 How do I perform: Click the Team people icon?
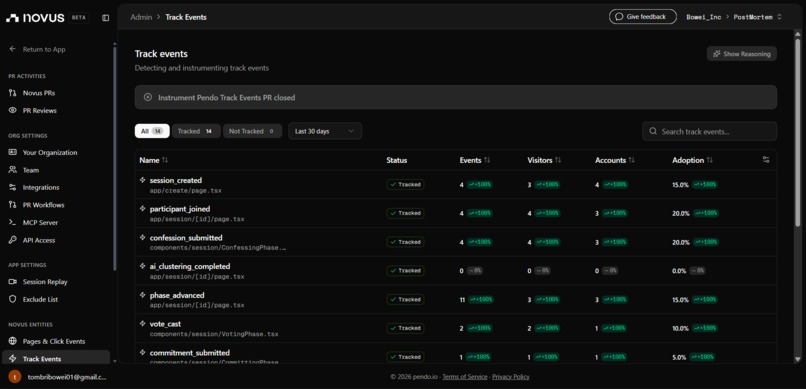point(13,170)
